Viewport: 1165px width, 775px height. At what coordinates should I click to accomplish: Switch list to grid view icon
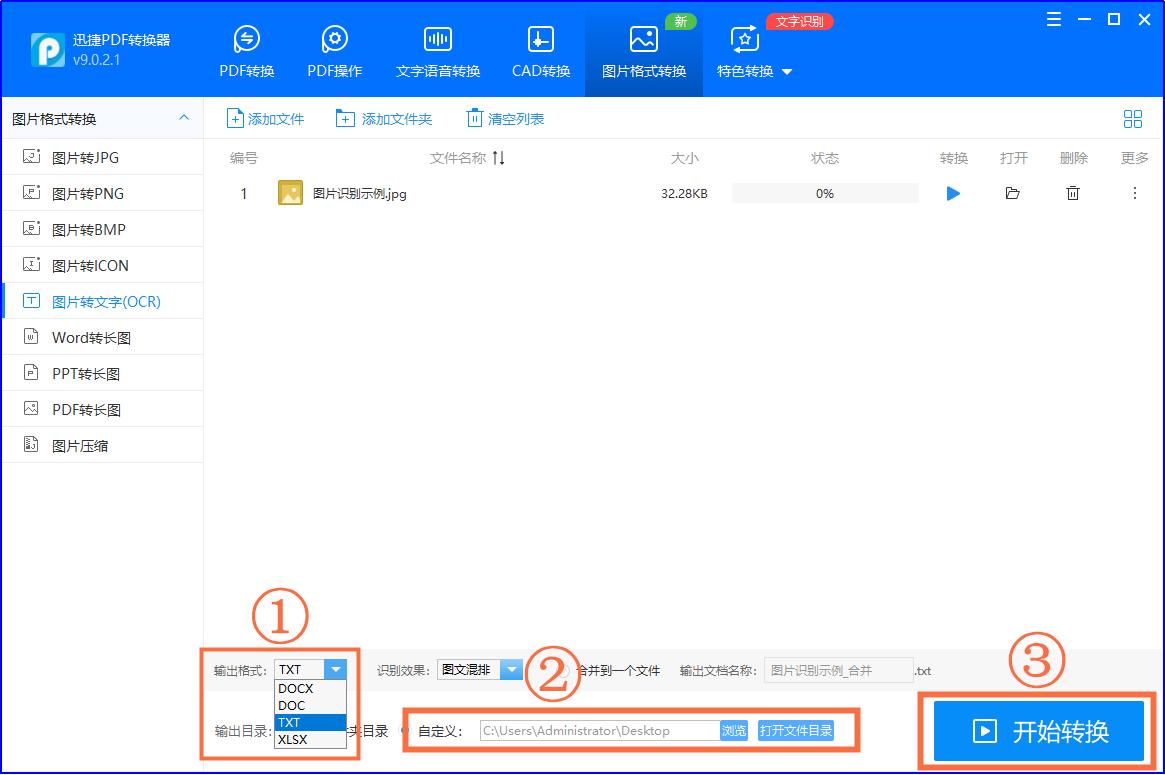(x=1132, y=119)
